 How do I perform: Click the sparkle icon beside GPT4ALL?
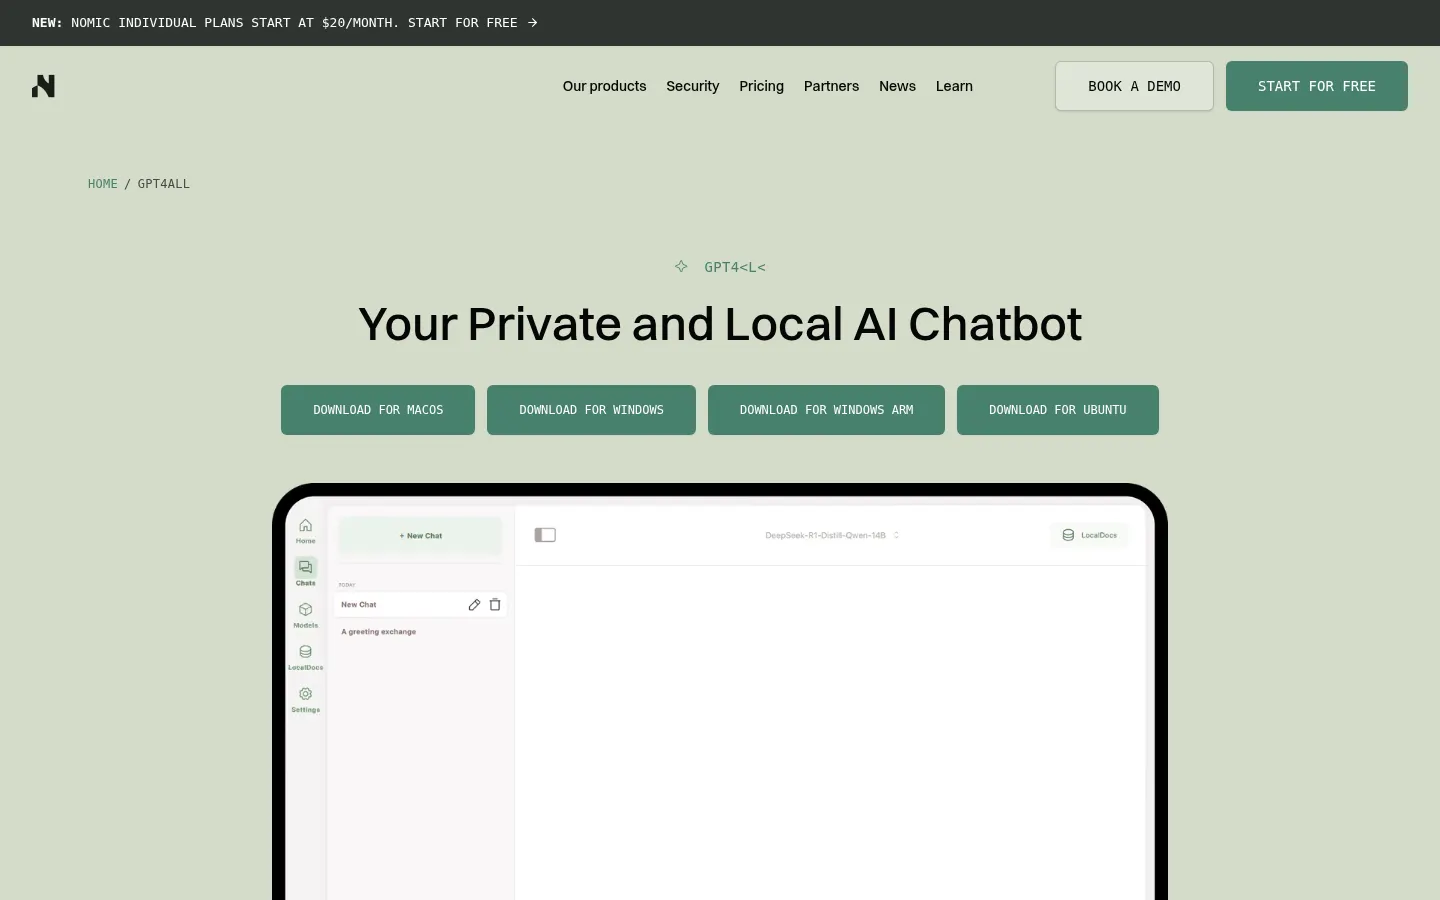click(681, 266)
